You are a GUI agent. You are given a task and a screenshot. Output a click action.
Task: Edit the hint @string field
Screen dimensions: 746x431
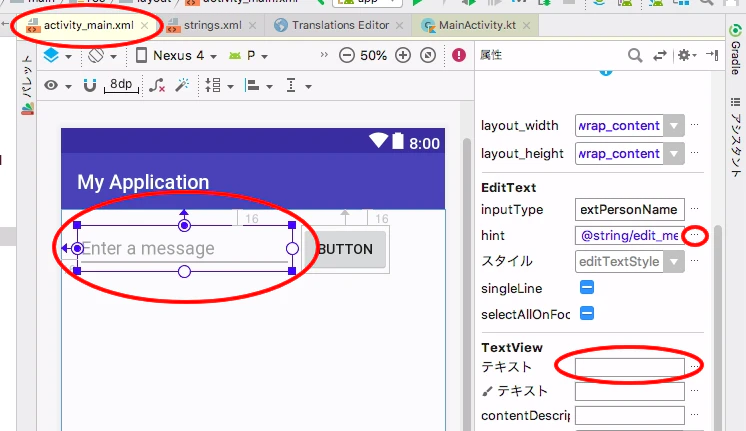629,235
